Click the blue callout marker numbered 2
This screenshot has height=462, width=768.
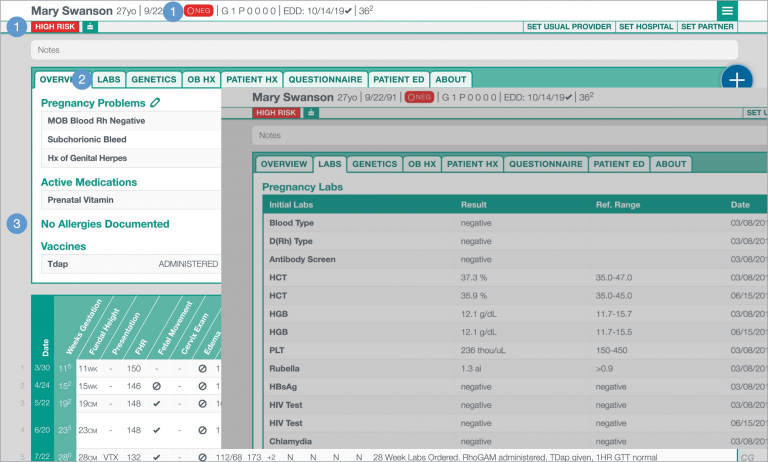84,78
